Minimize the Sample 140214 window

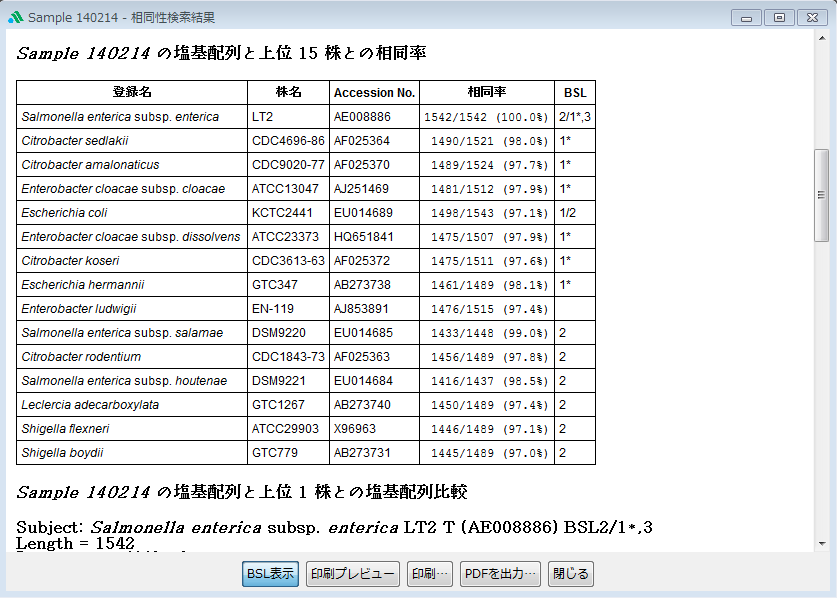tap(746, 17)
